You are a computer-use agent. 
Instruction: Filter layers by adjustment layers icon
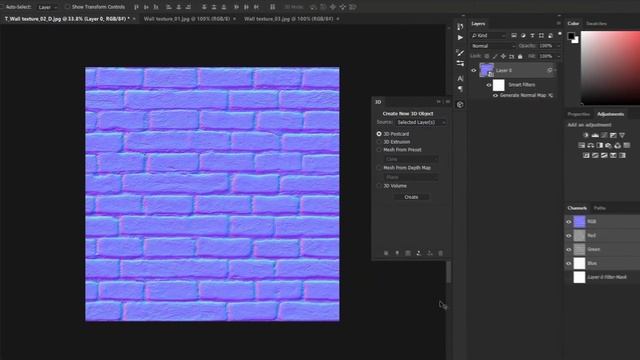(523, 36)
